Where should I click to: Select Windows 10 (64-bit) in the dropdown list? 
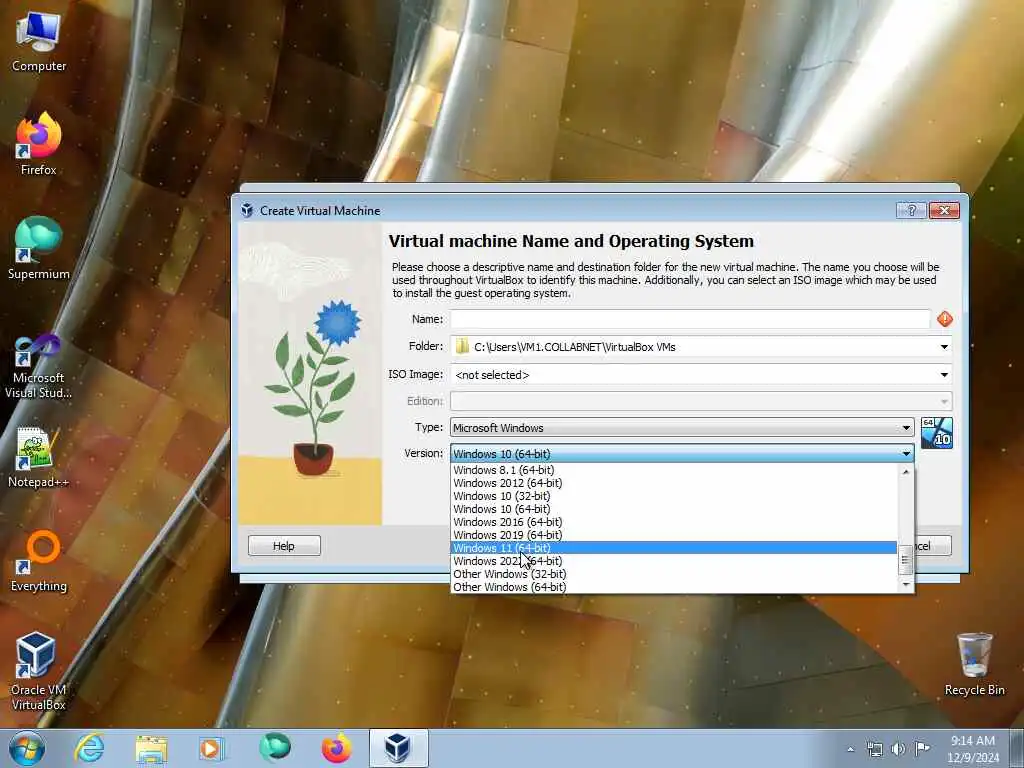pyautogui.click(x=675, y=509)
